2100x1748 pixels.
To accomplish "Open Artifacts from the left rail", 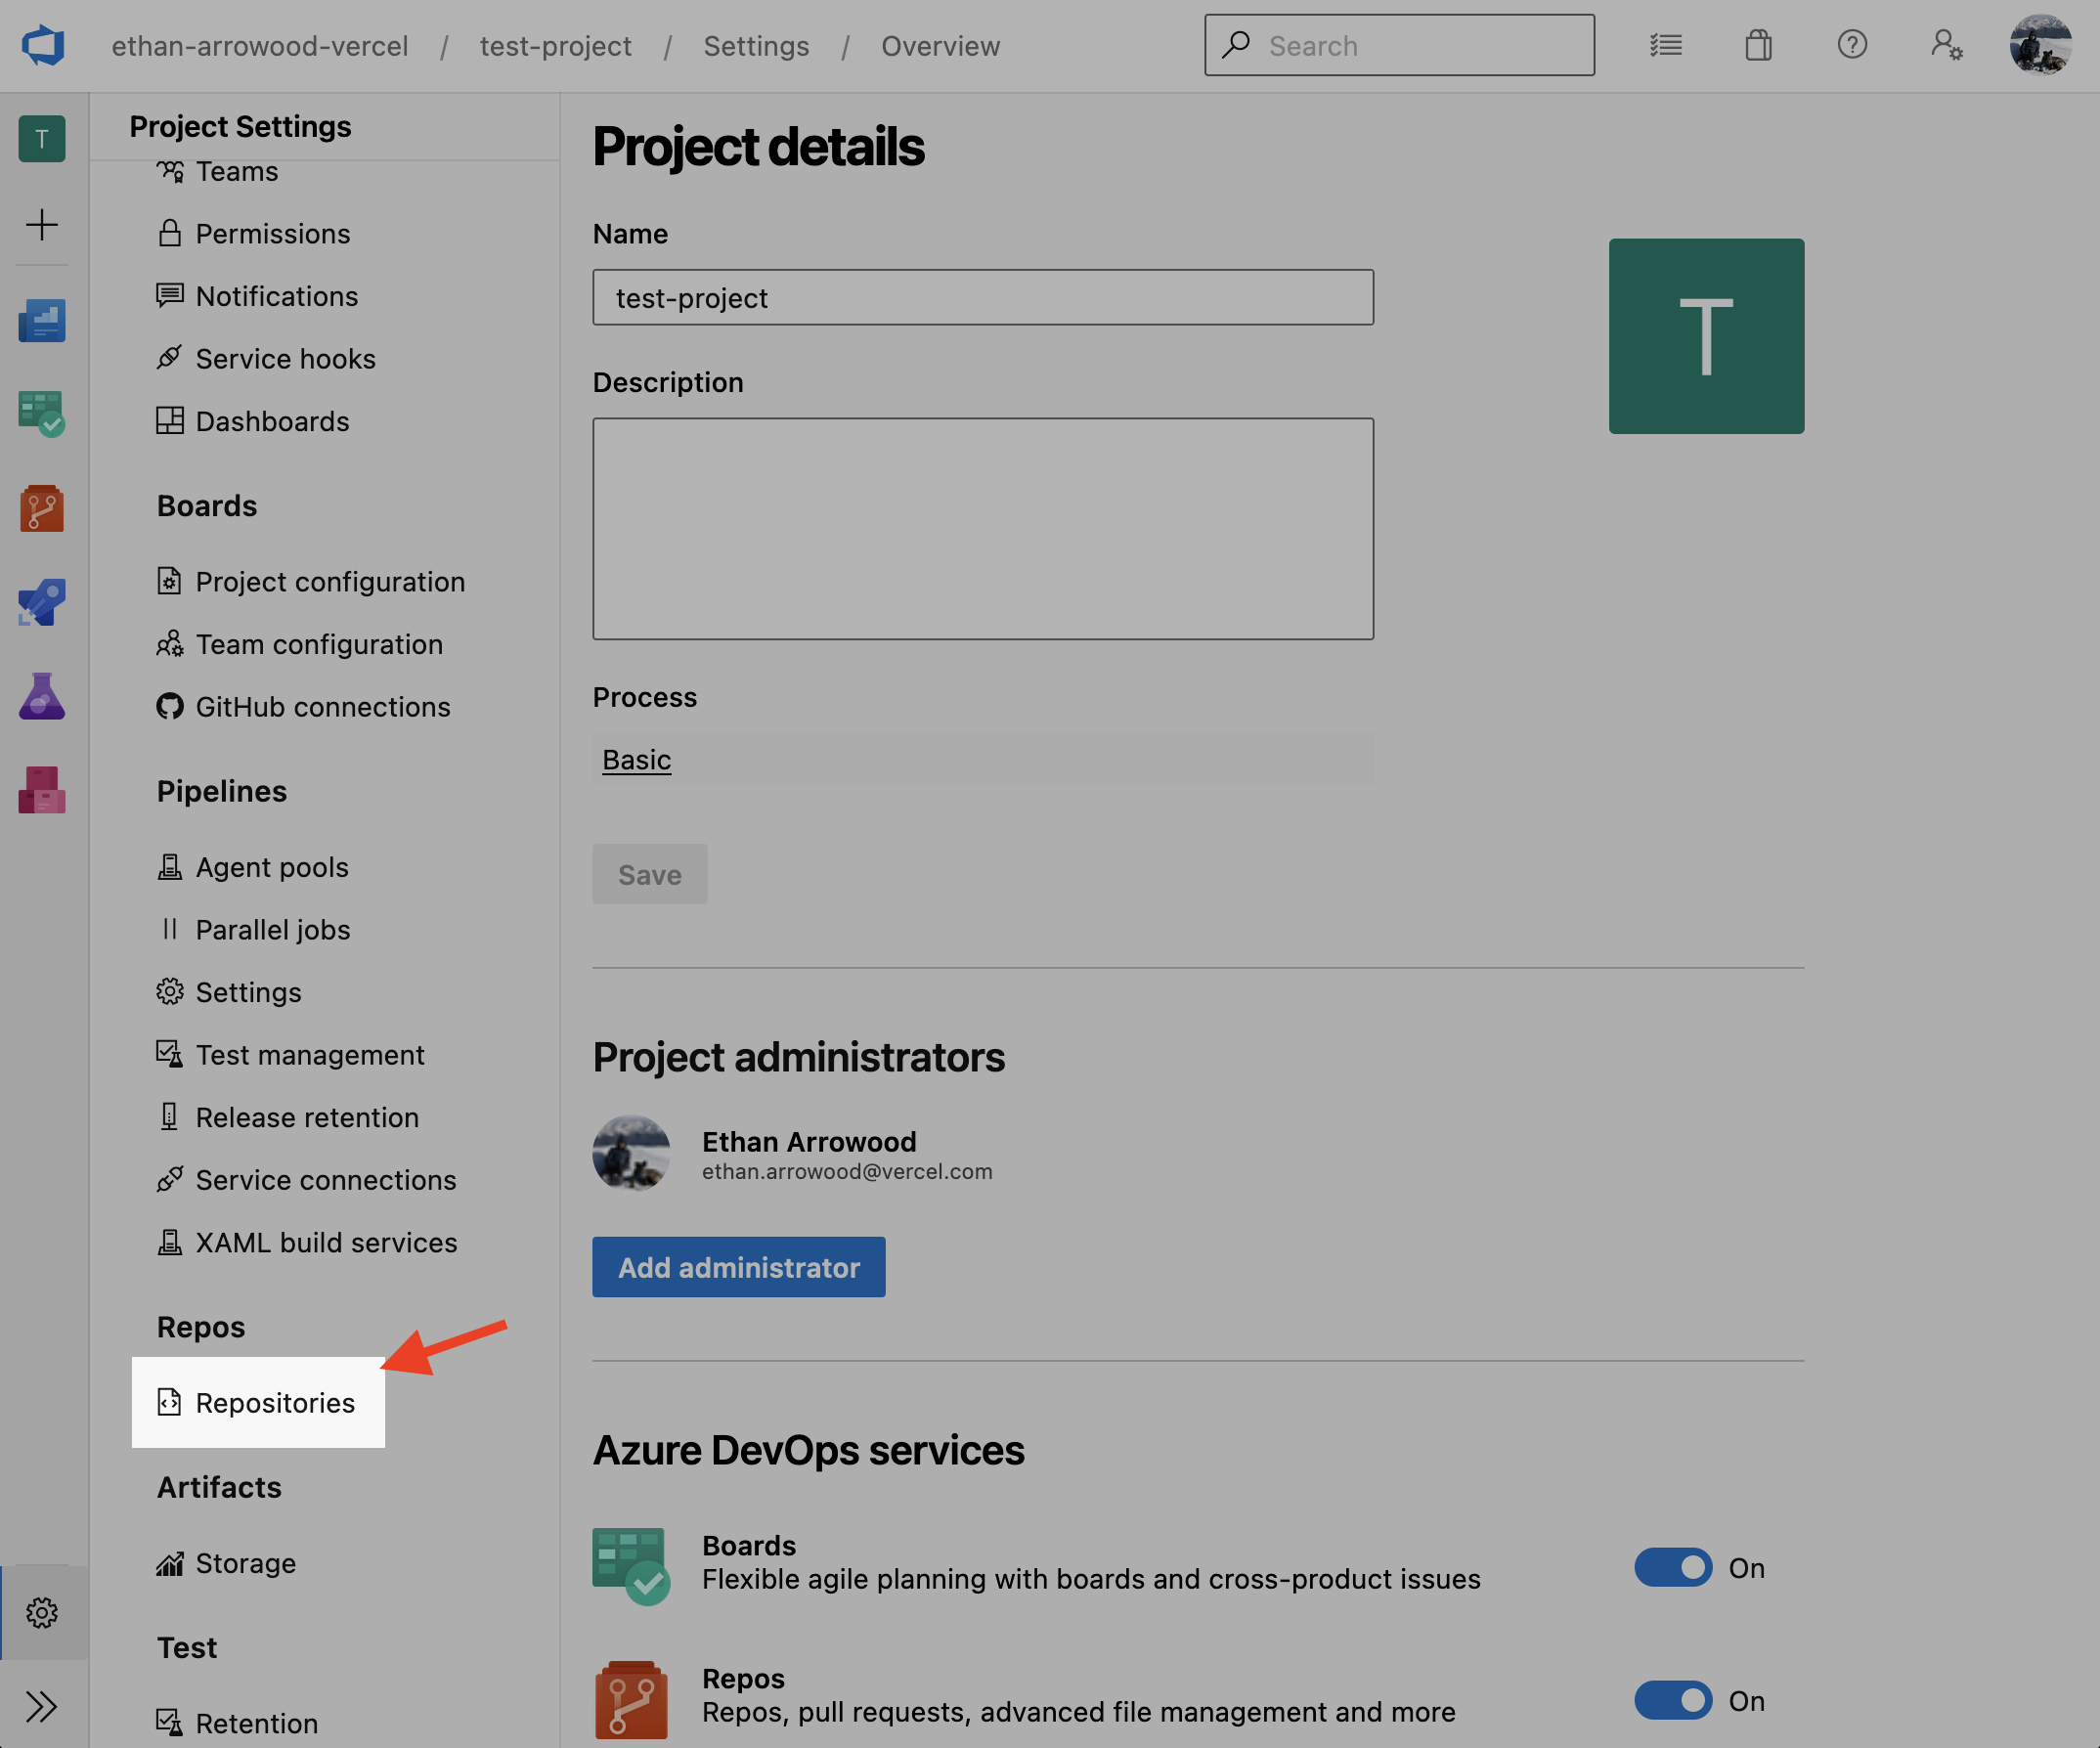I will coord(42,789).
